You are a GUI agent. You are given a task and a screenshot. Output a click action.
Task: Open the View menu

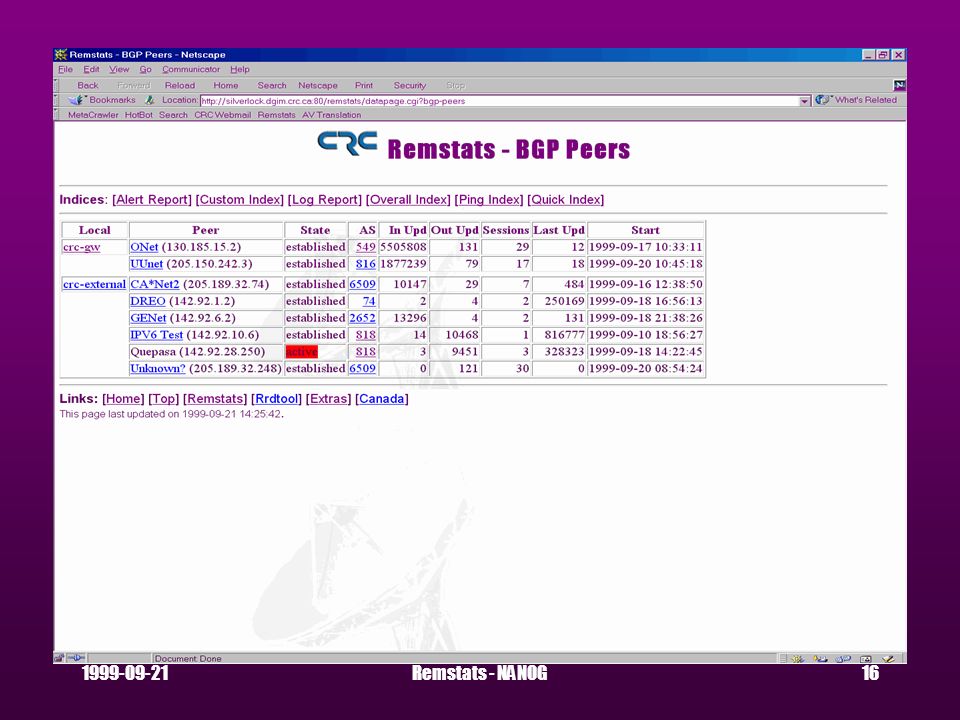[119, 69]
